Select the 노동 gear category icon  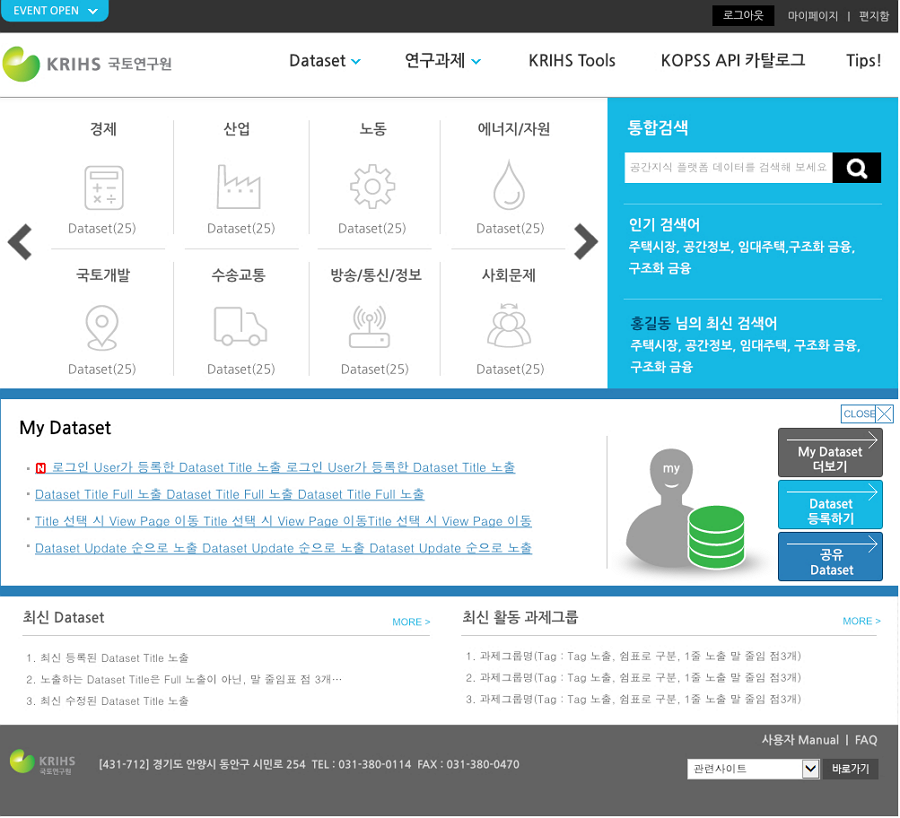372,186
